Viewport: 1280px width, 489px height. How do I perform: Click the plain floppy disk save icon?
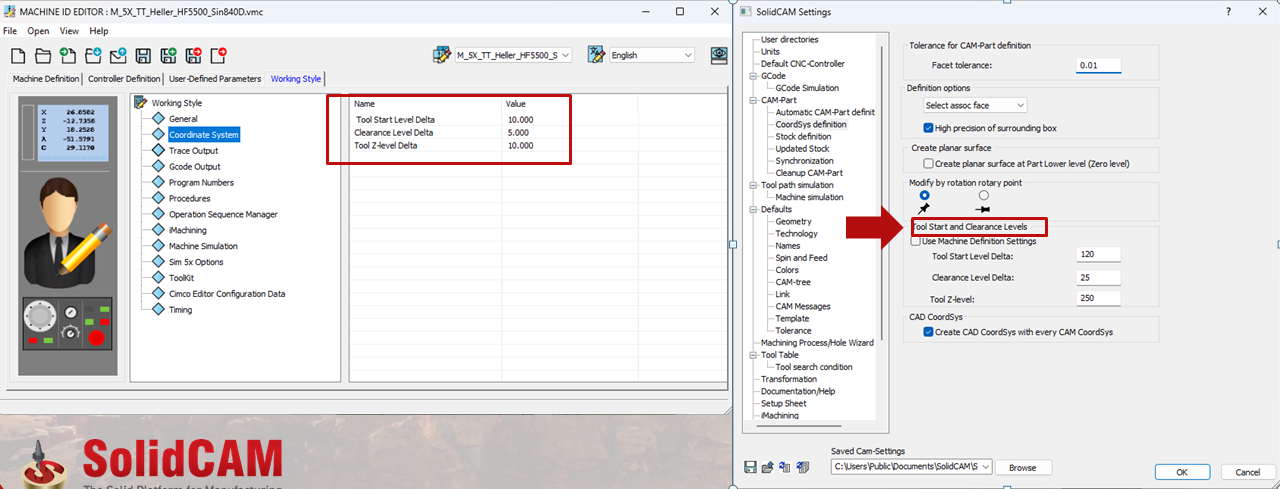[x=143, y=56]
